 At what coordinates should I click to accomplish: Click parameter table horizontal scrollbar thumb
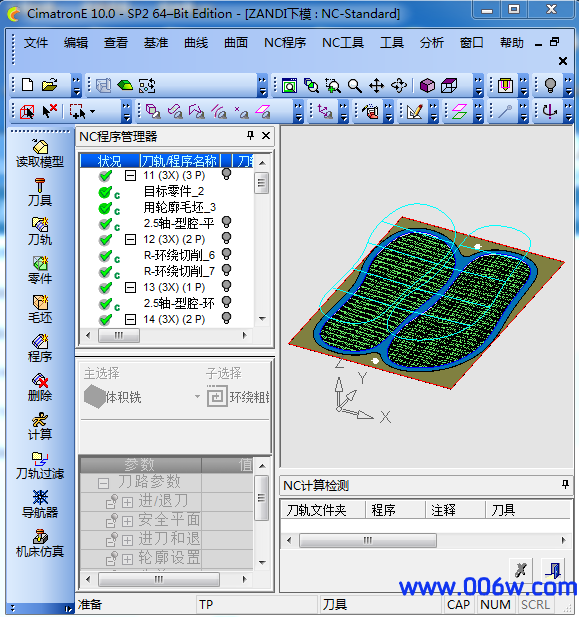pos(159,579)
